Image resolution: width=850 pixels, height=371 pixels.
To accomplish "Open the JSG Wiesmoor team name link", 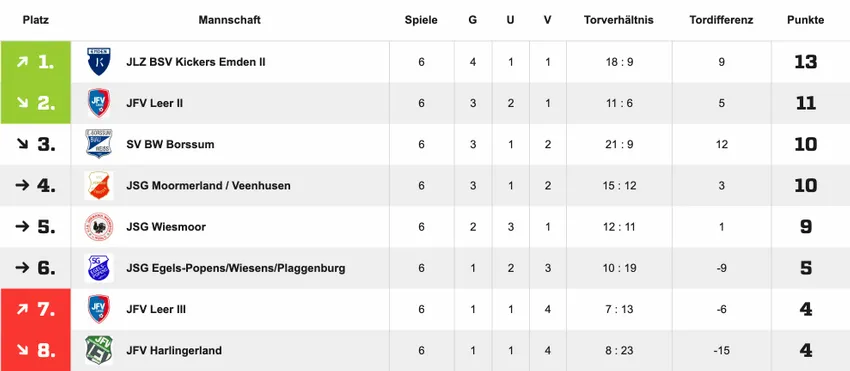I will pyautogui.click(x=166, y=227).
